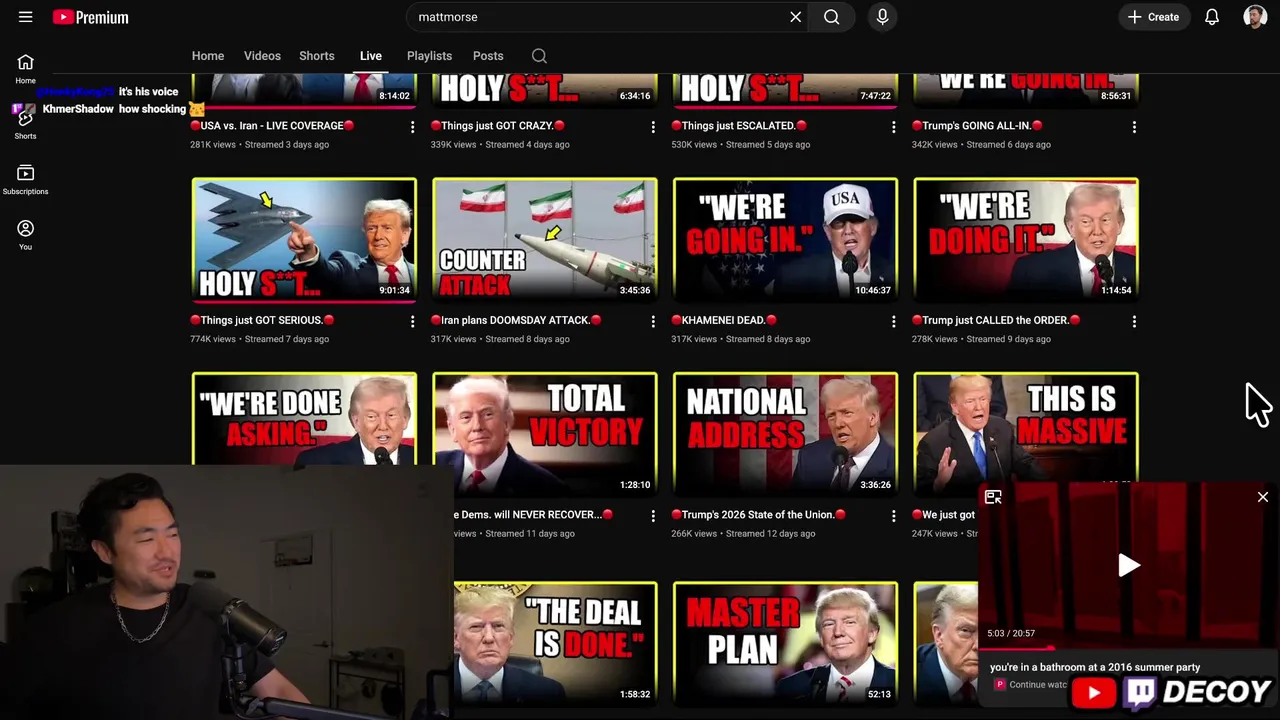Click title Trump's 2026 State of the Union
Viewport: 1280px width, 720px height.
[x=759, y=515]
